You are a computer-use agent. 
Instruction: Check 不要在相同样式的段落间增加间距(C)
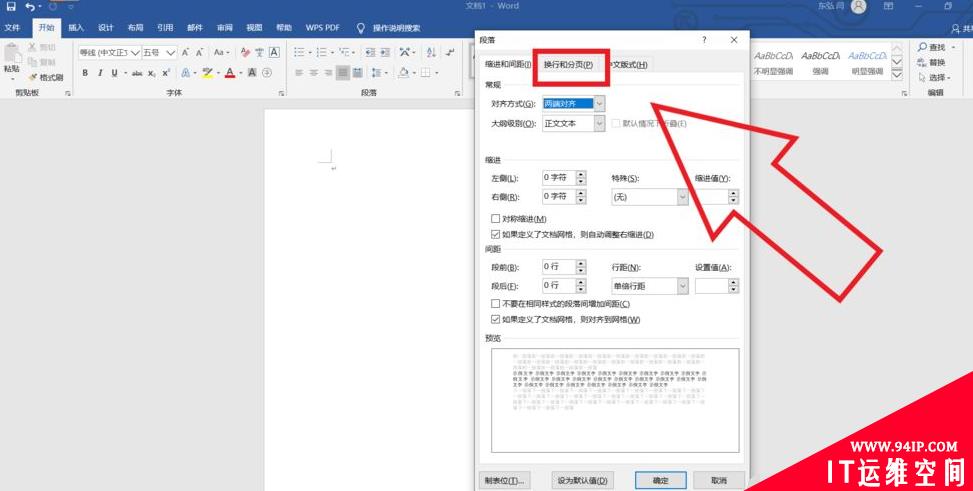(x=495, y=304)
